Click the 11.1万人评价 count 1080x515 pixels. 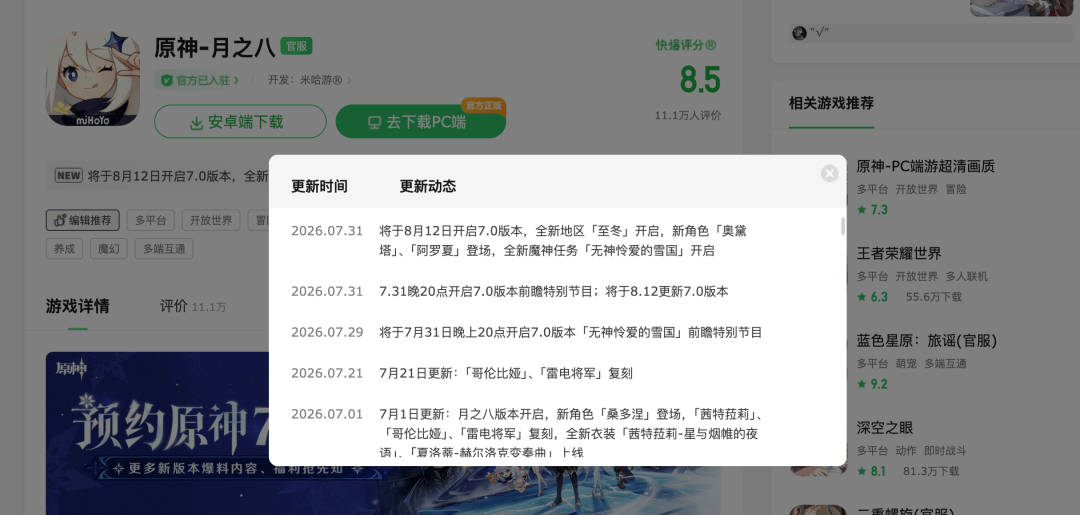[687, 116]
